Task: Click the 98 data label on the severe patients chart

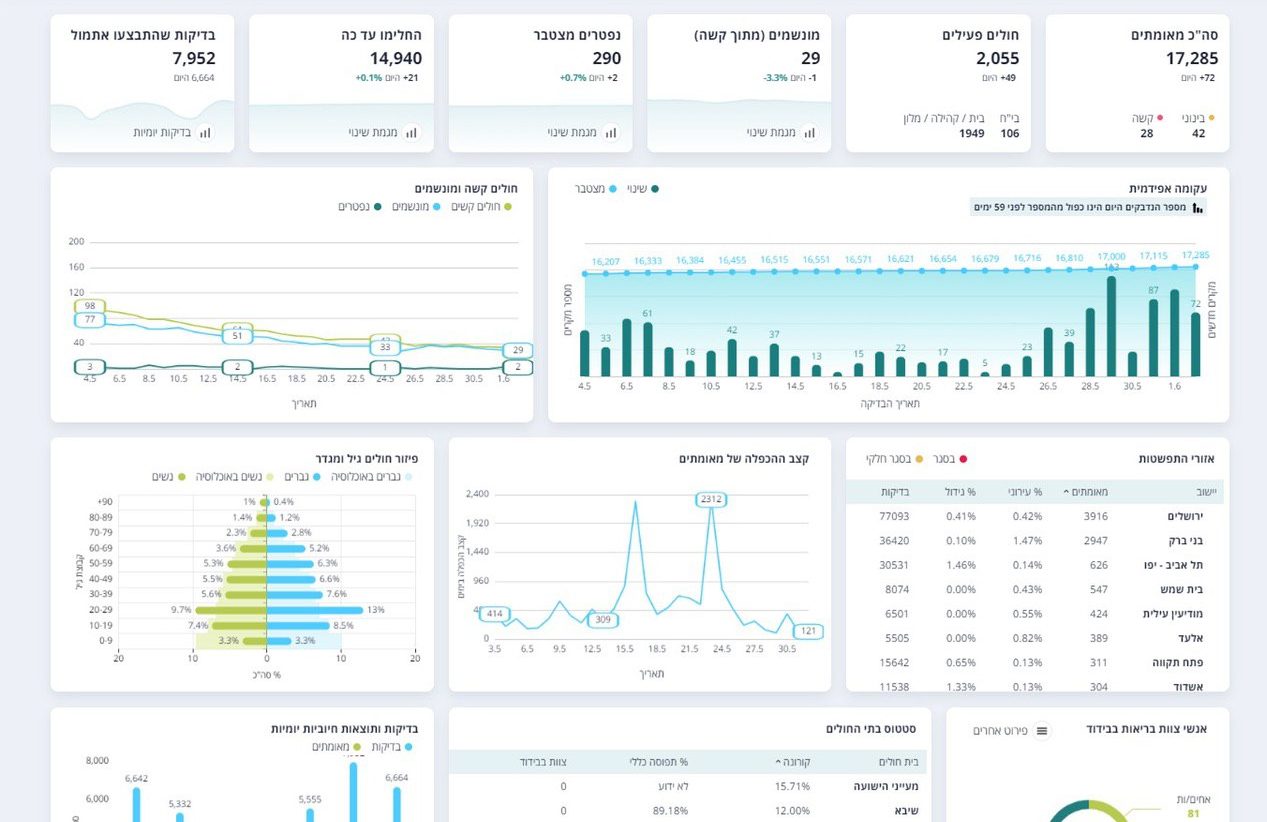Action: pyautogui.click(x=90, y=306)
